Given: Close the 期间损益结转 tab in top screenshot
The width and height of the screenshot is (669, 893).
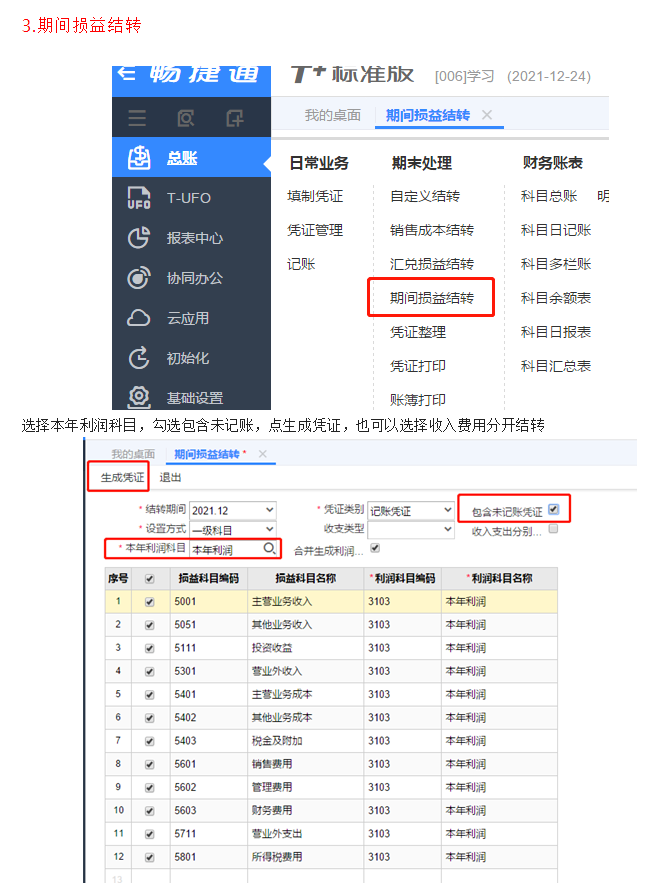Looking at the screenshot, I should click(487, 115).
